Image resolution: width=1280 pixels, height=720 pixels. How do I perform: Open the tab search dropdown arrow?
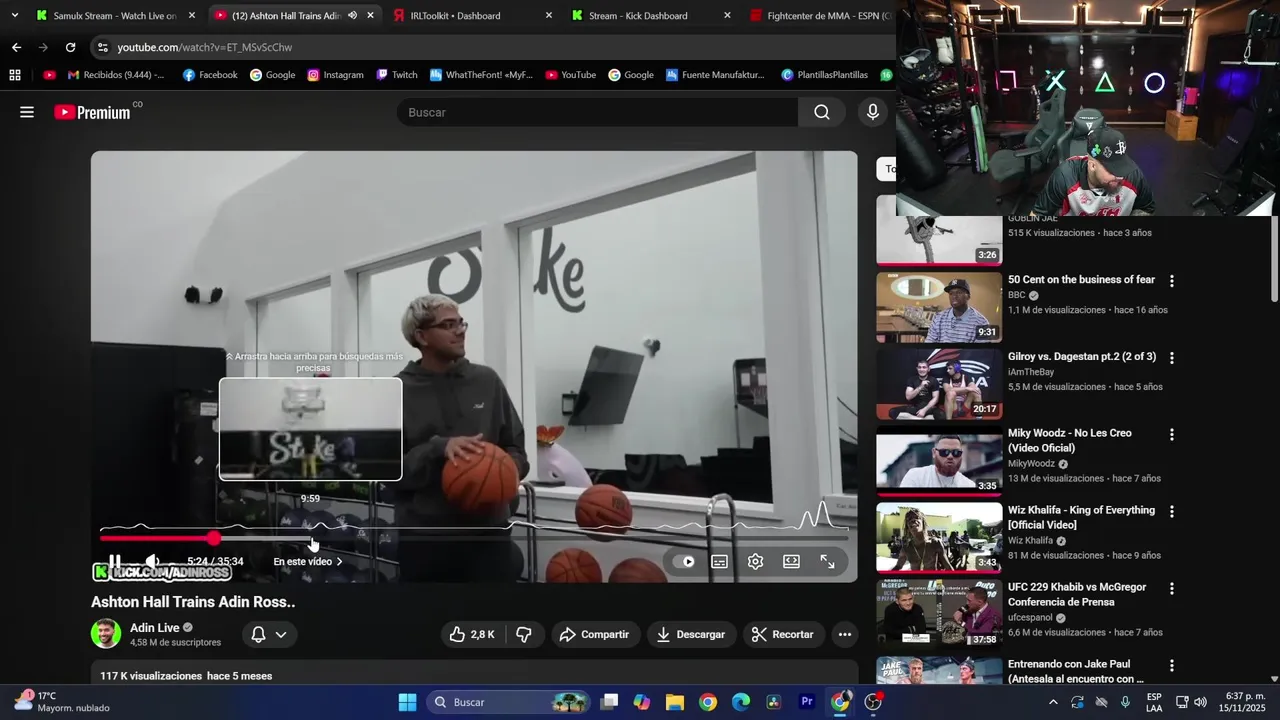coord(14,16)
